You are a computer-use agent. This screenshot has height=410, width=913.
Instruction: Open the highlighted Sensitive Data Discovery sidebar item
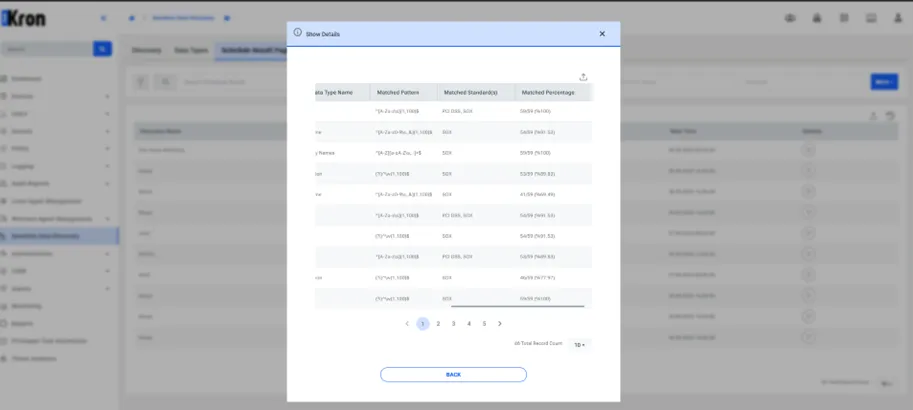[59, 236]
